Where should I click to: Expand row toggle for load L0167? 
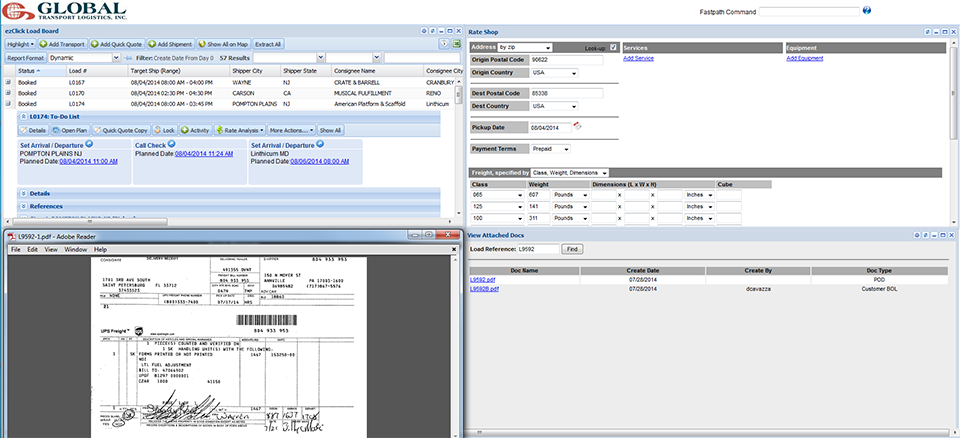coord(8,84)
